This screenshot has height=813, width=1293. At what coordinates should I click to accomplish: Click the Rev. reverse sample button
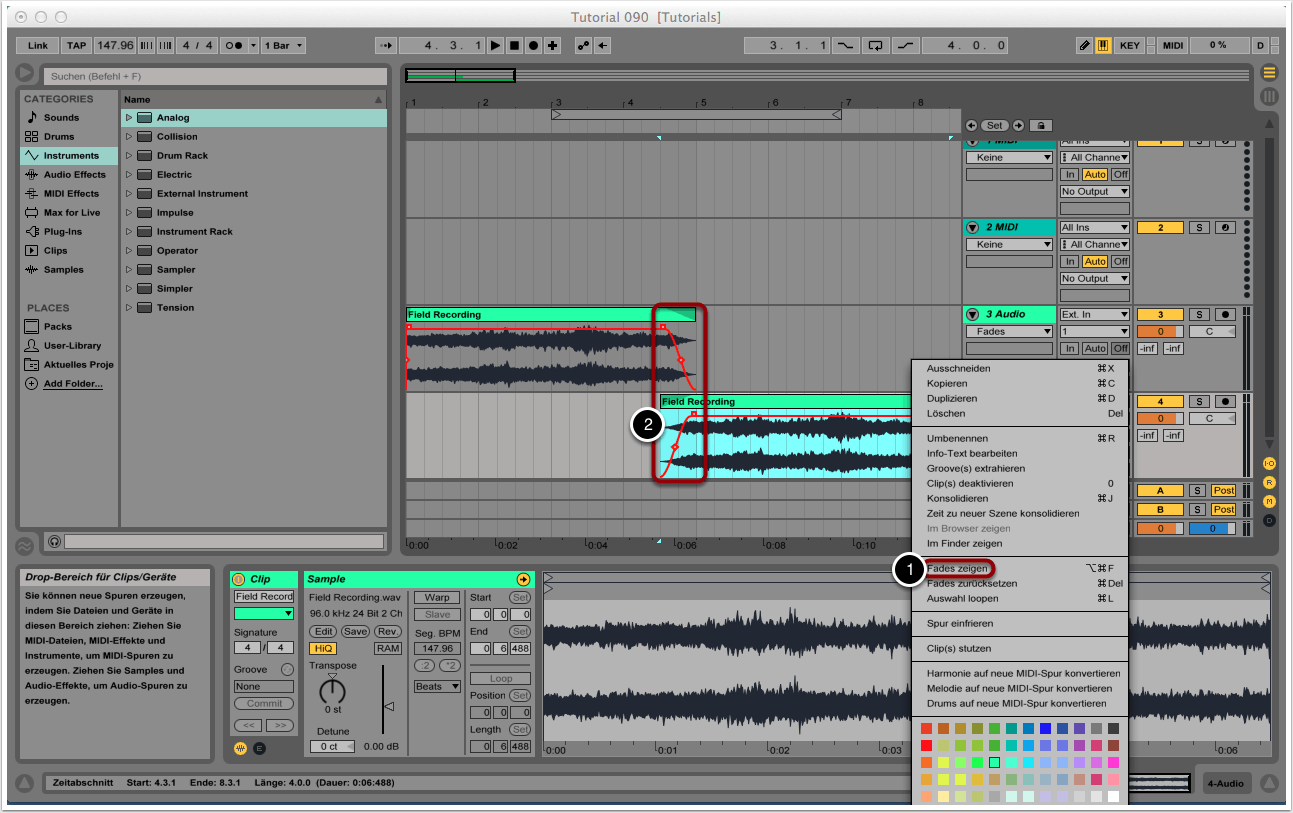coord(388,631)
